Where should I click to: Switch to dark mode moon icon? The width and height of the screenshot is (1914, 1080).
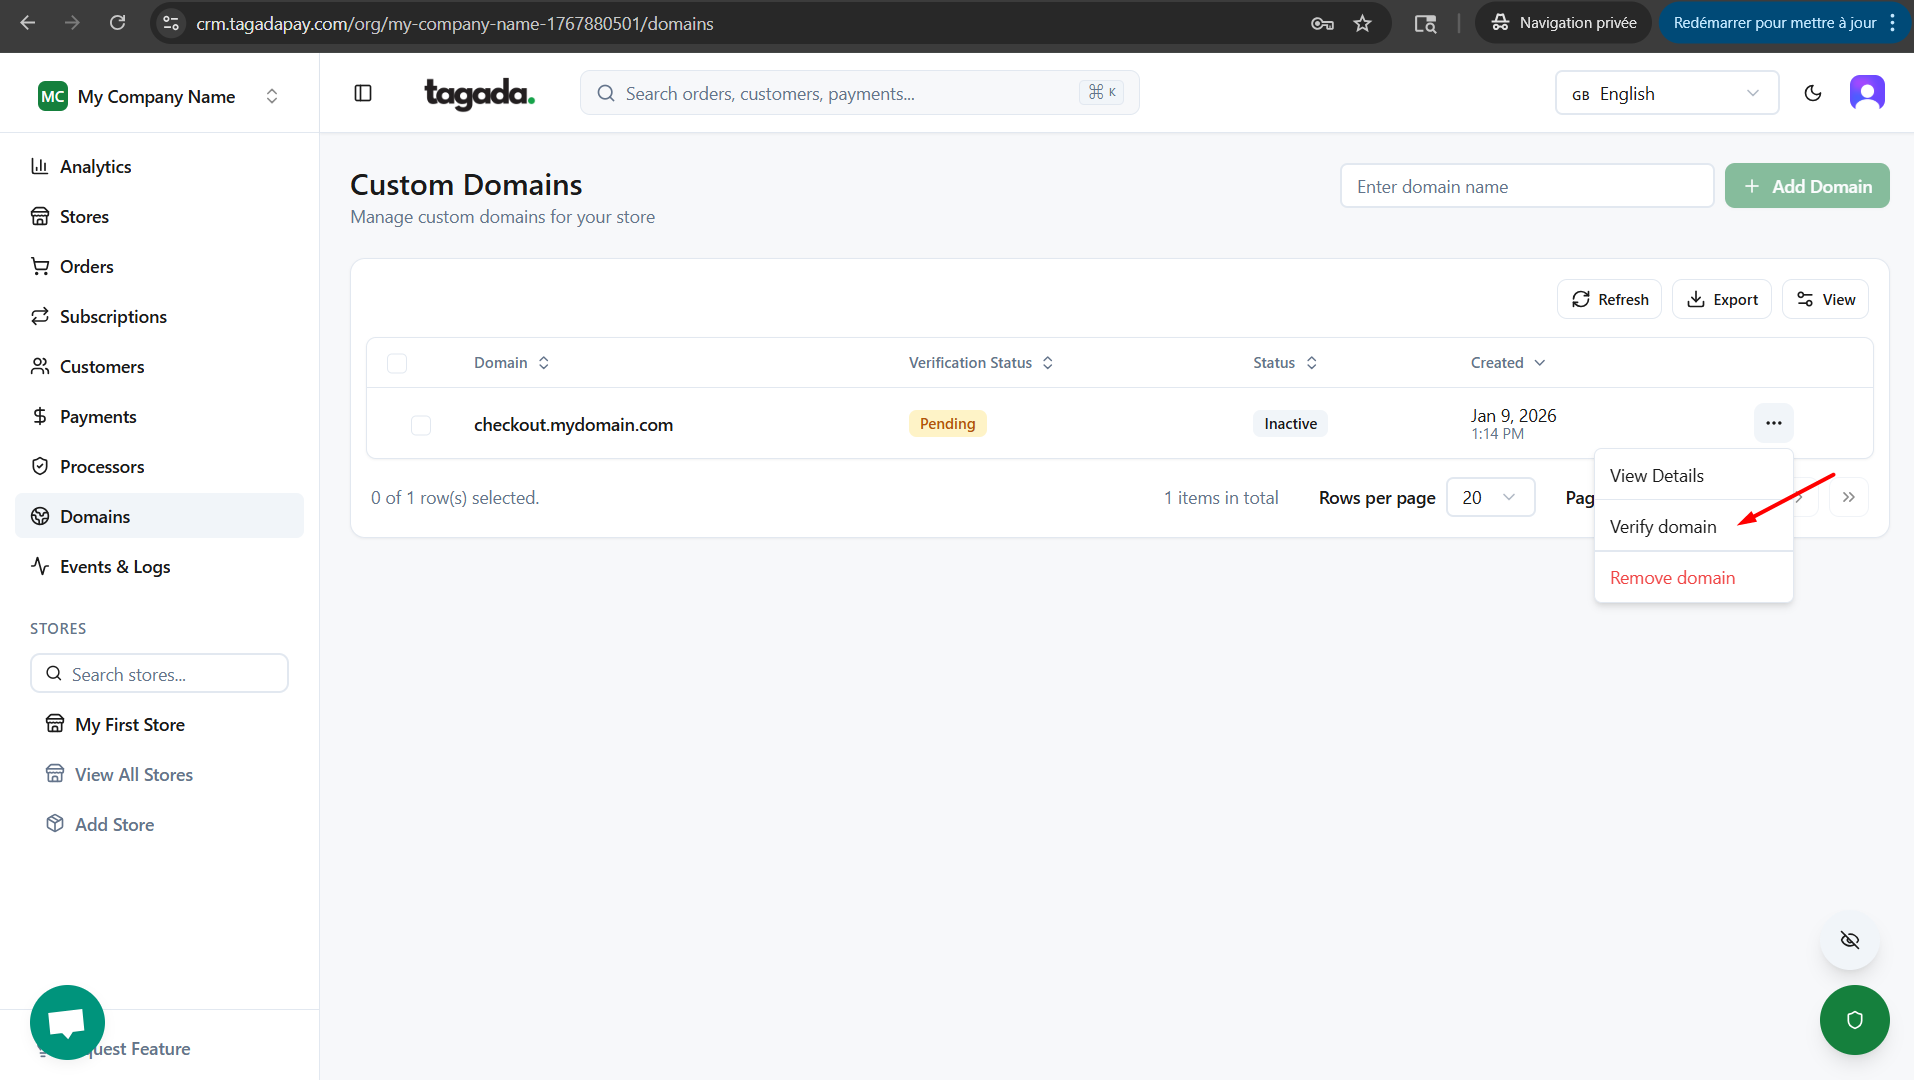tap(1813, 93)
